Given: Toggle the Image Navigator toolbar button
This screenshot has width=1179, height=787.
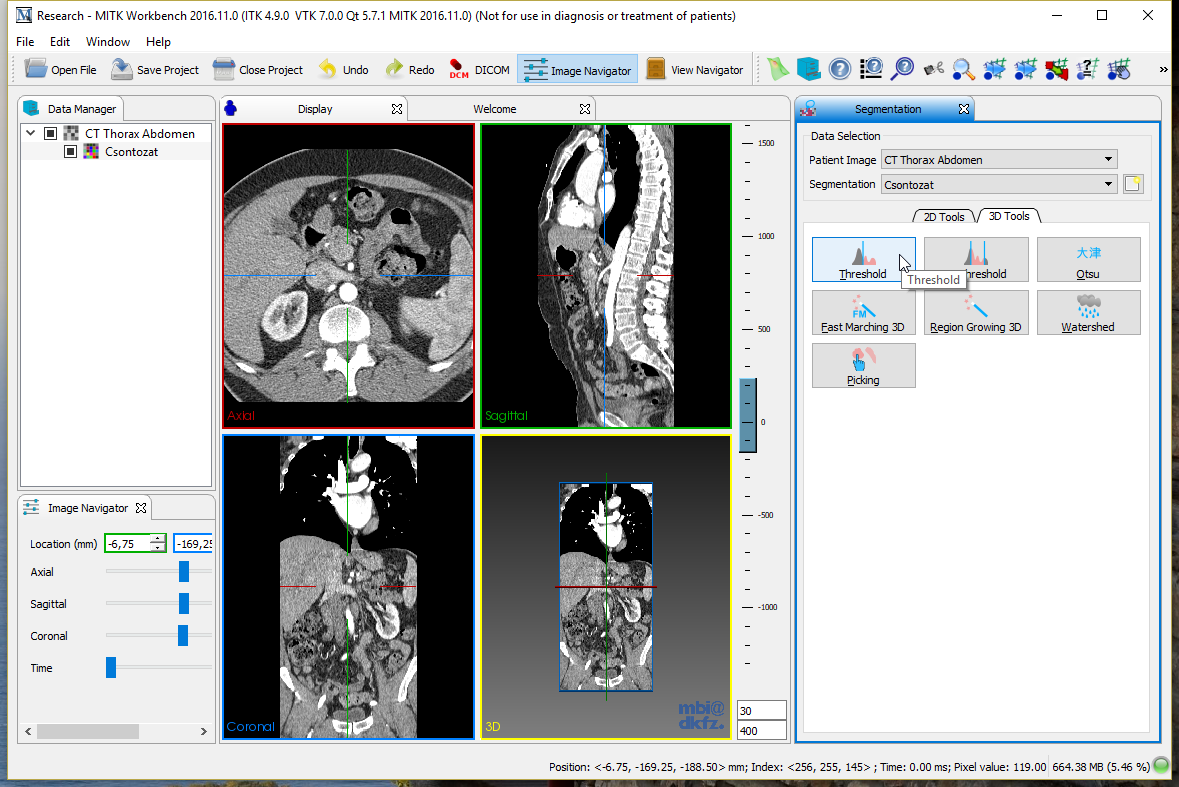Looking at the screenshot, I should pos(578,69).
